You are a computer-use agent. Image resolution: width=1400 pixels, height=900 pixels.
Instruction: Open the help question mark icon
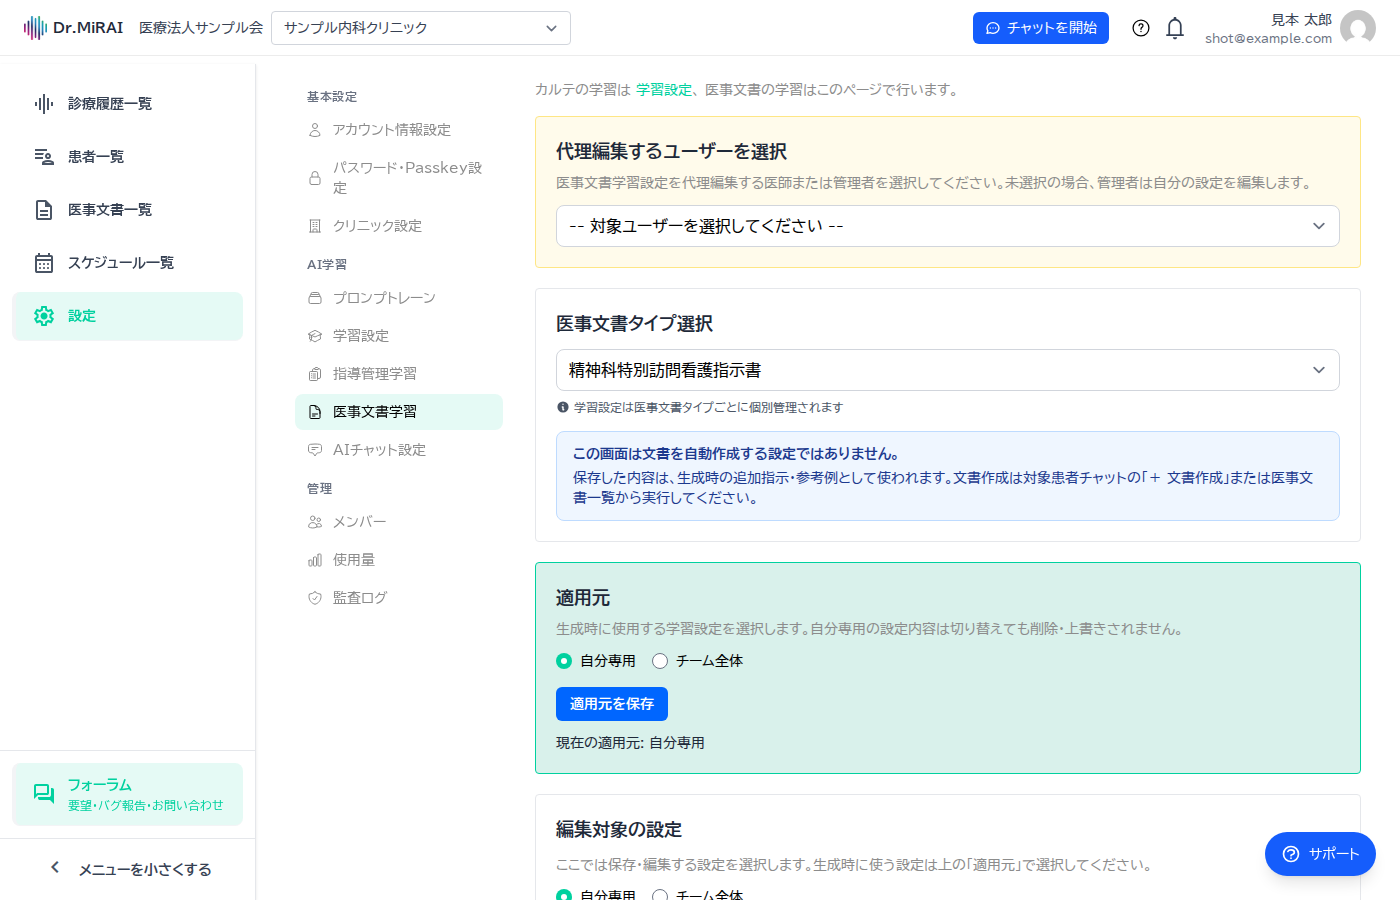click(x=1141, y=28)
